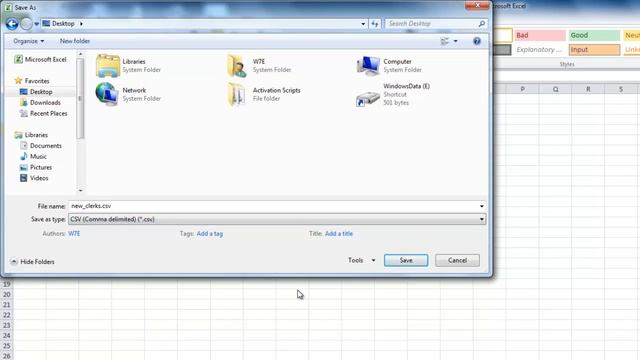Click the Save button
The width and height of the screenshot is (640, 360).
click(406, 260)
